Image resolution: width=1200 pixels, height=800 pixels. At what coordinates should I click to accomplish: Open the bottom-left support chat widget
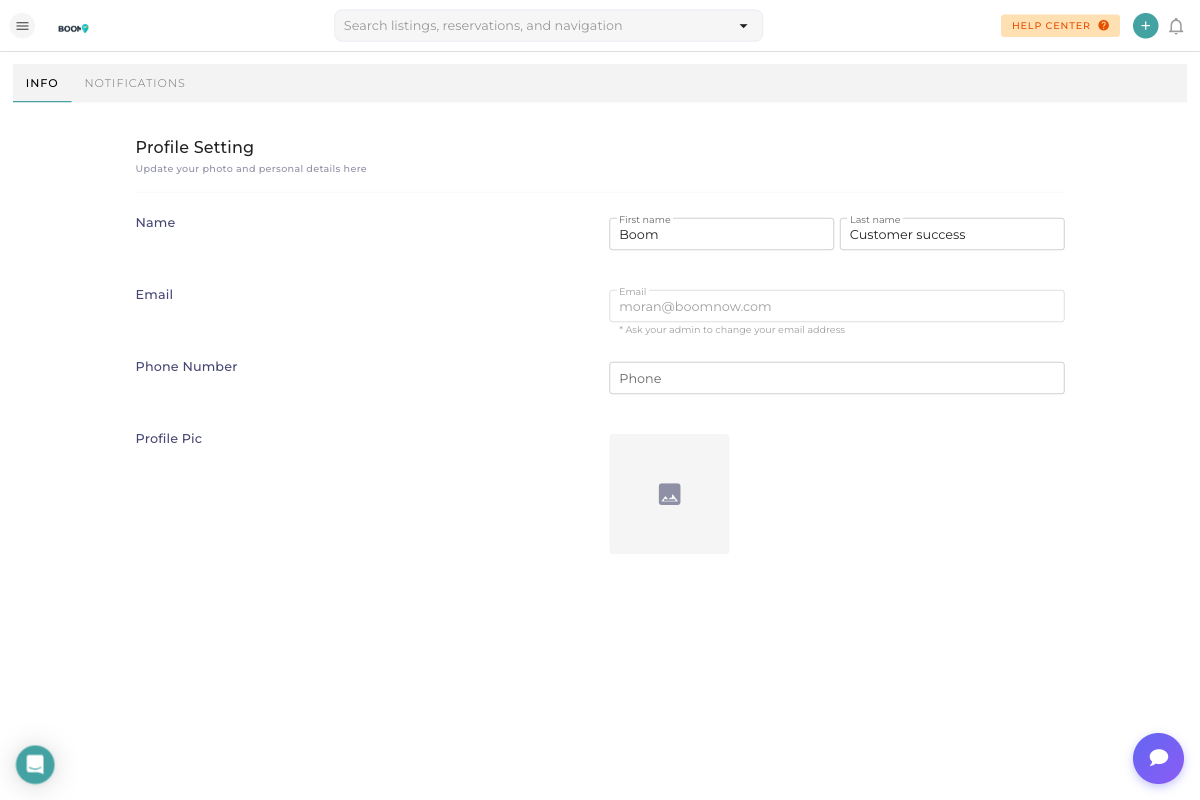(x=35, y=764)
